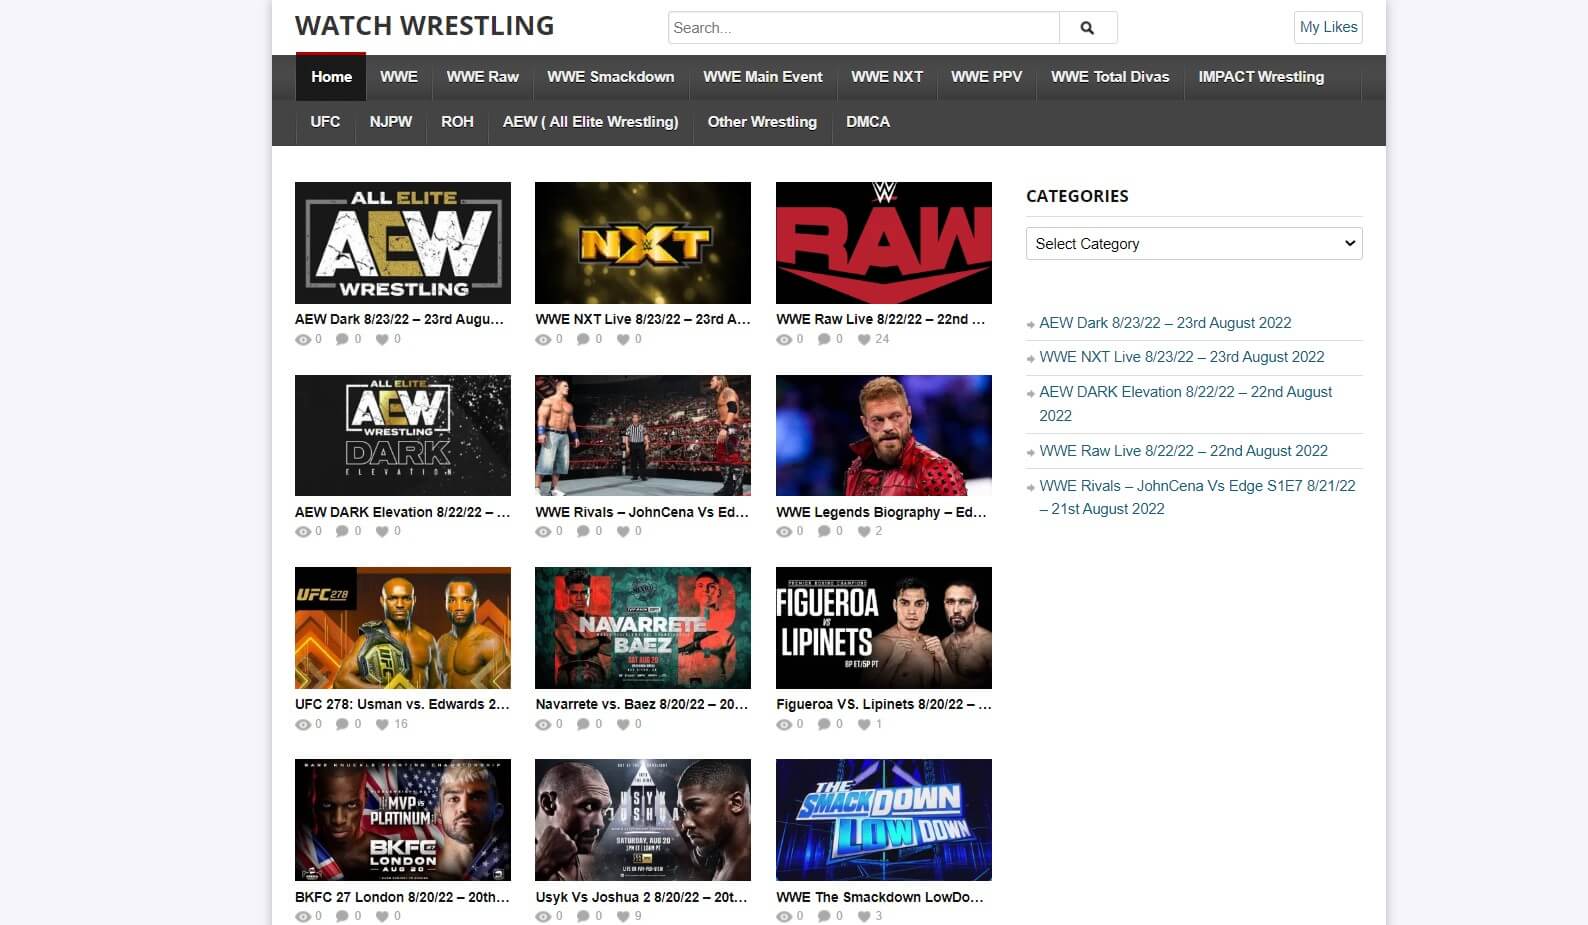Open the Figueroa Lipinets poster thumbnail
Viewport: 1588px width, 925px height.
point(884,628)
